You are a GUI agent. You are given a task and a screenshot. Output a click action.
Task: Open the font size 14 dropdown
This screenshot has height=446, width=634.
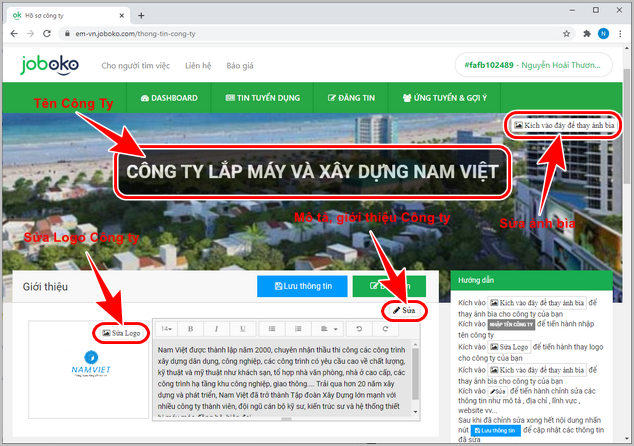click(166, 329)
